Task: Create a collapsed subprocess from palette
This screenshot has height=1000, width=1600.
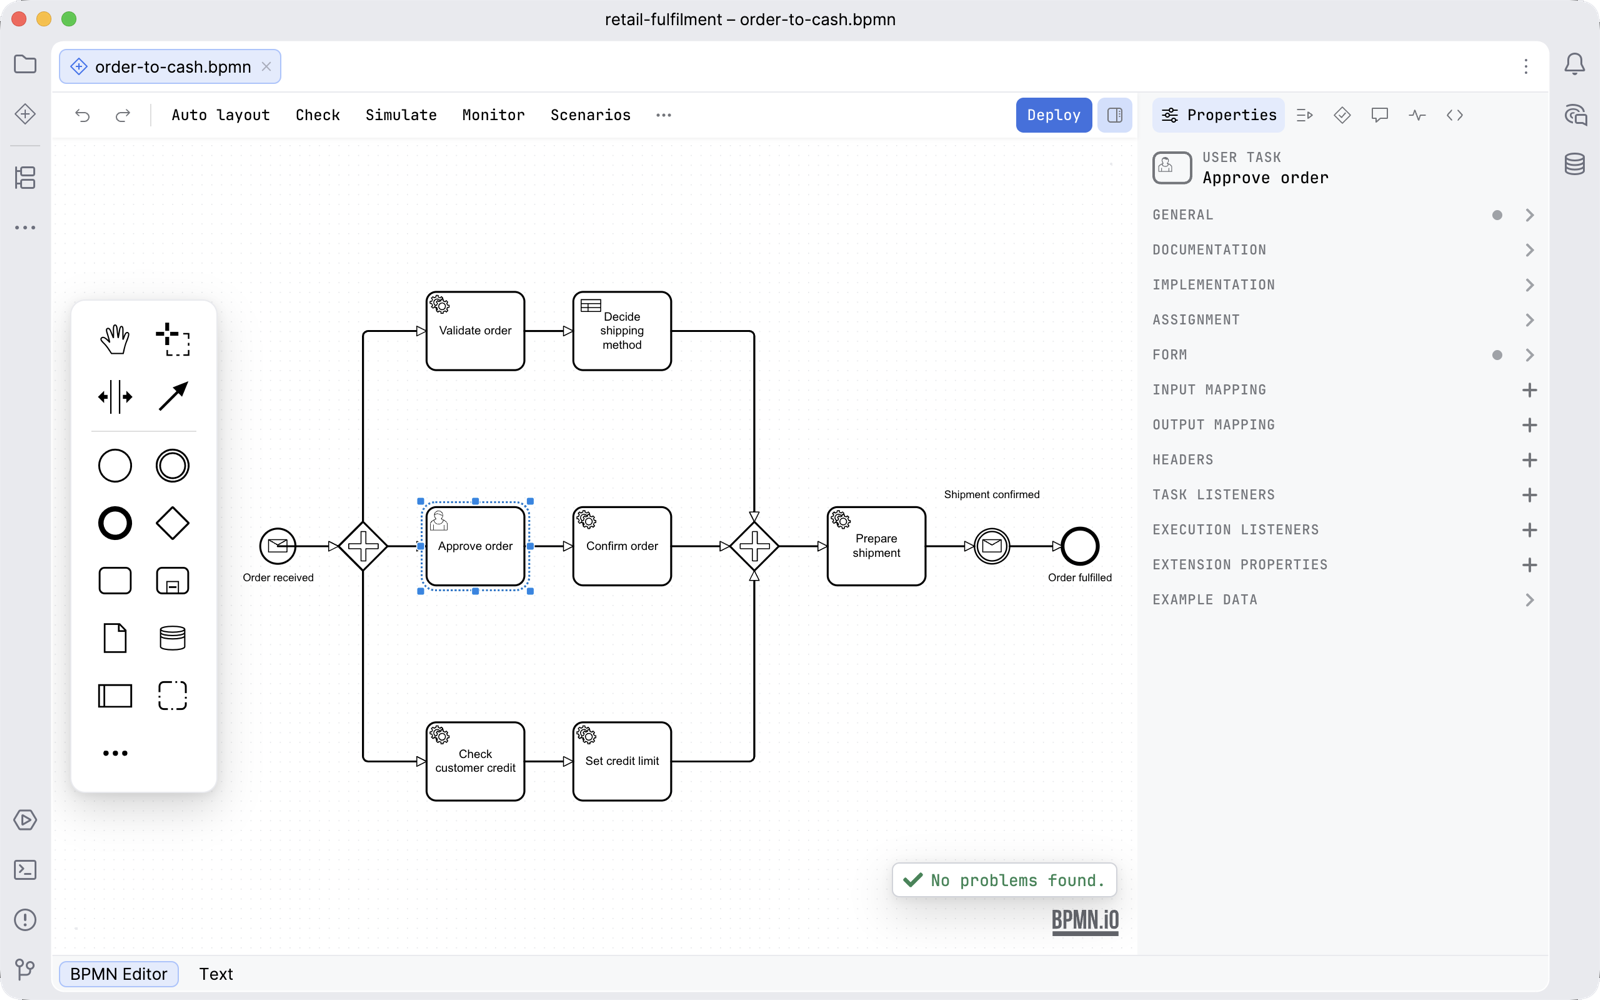Action: click(x=173, y=581)
